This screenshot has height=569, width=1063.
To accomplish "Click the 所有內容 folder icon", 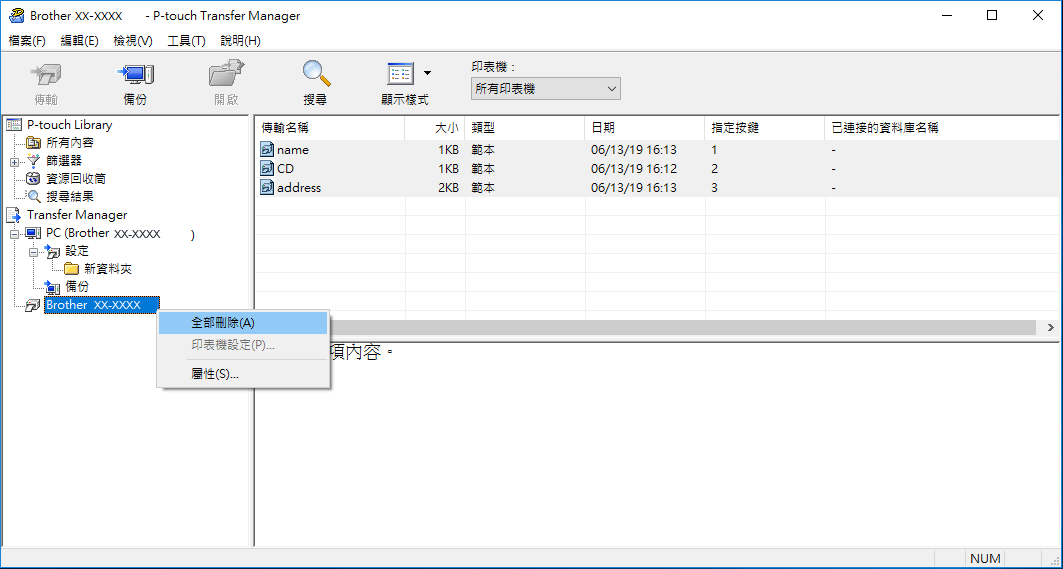I will (33, 142).
